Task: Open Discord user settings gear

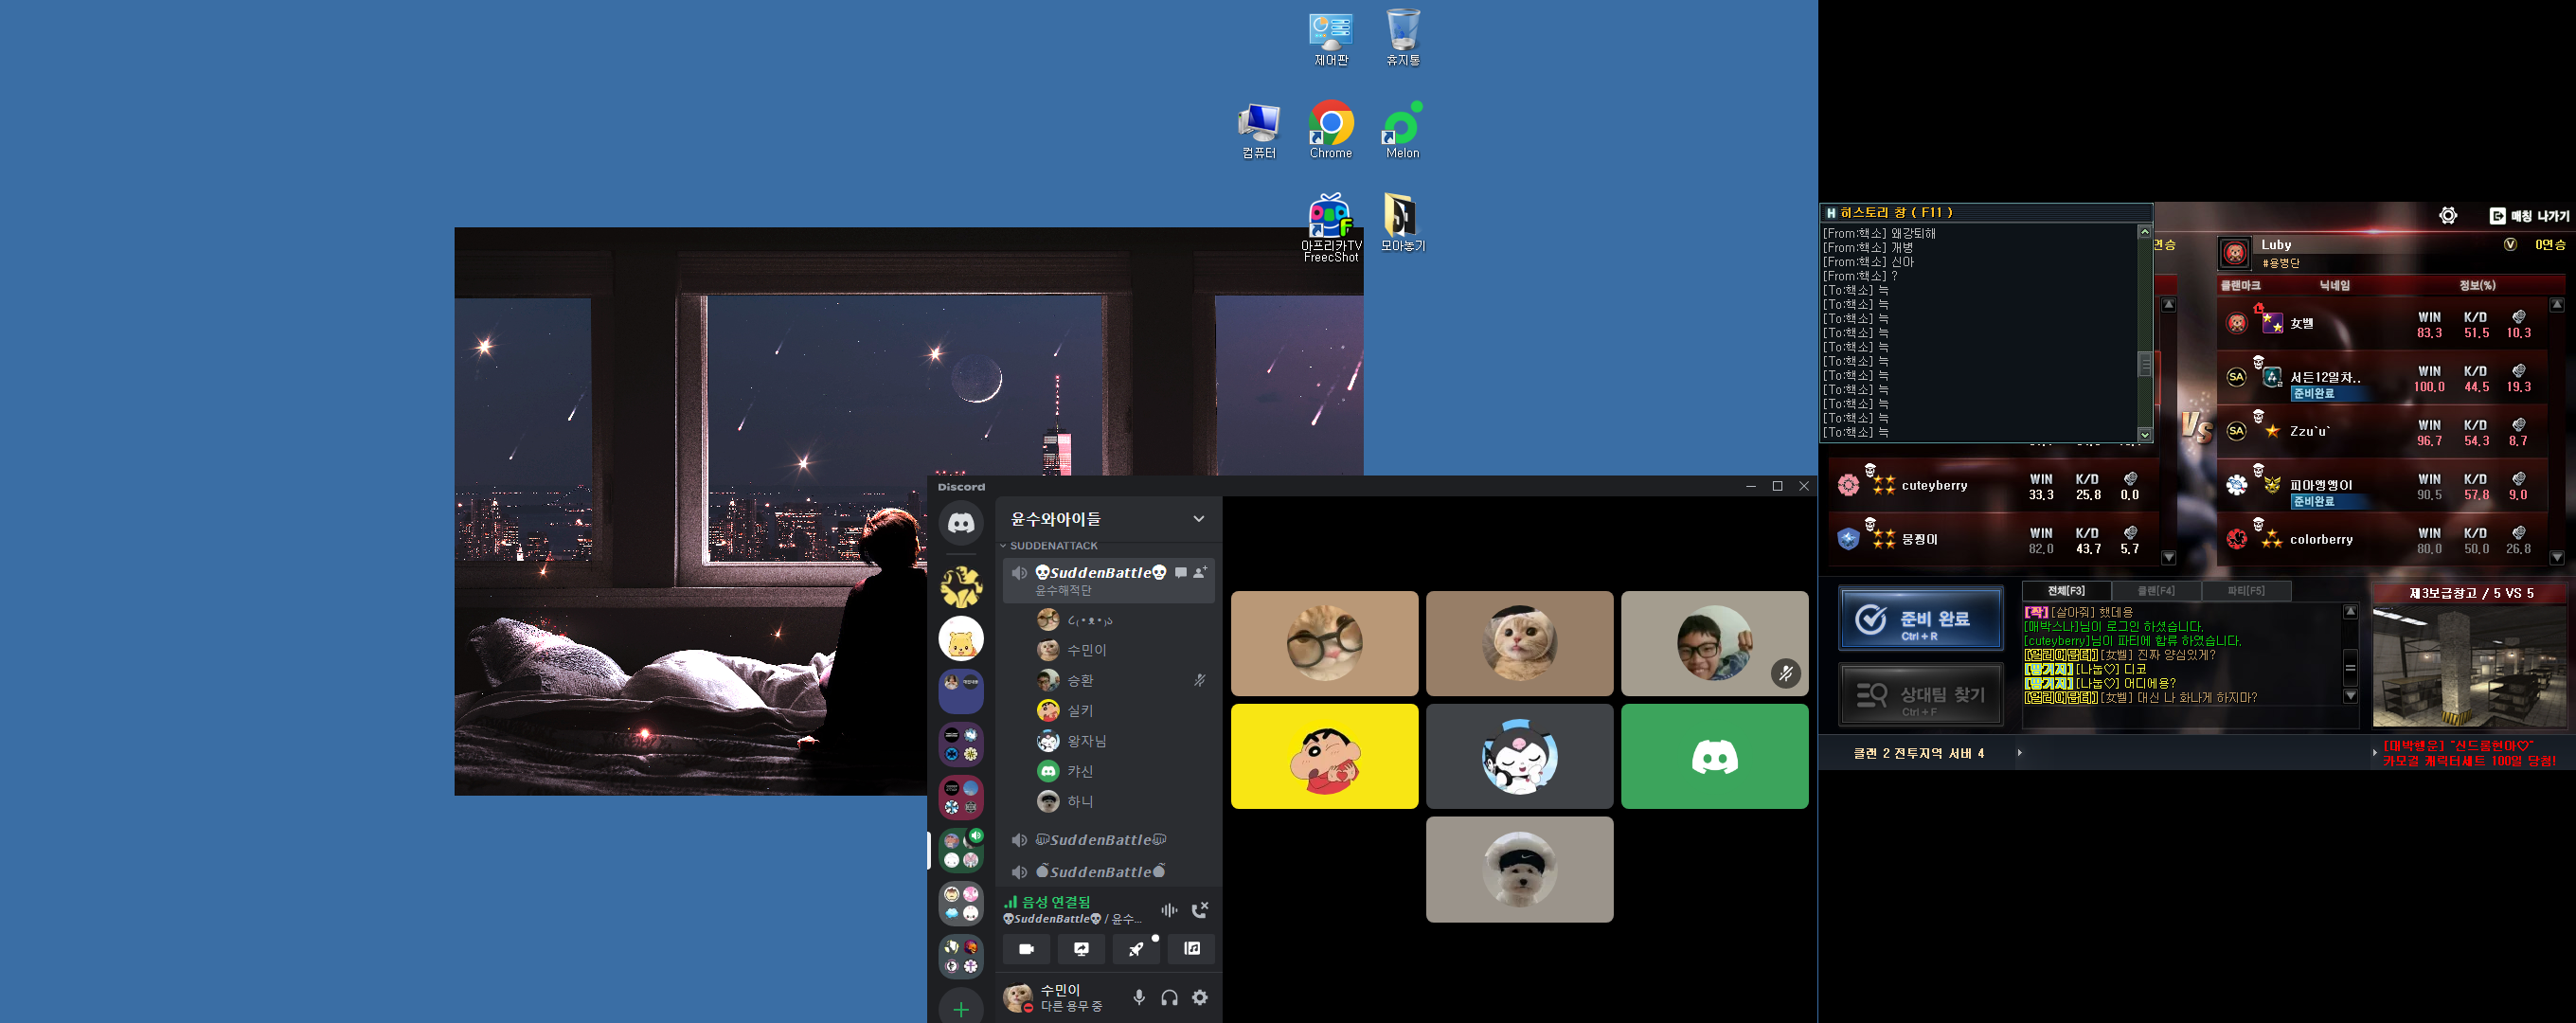Action: 1200,997
